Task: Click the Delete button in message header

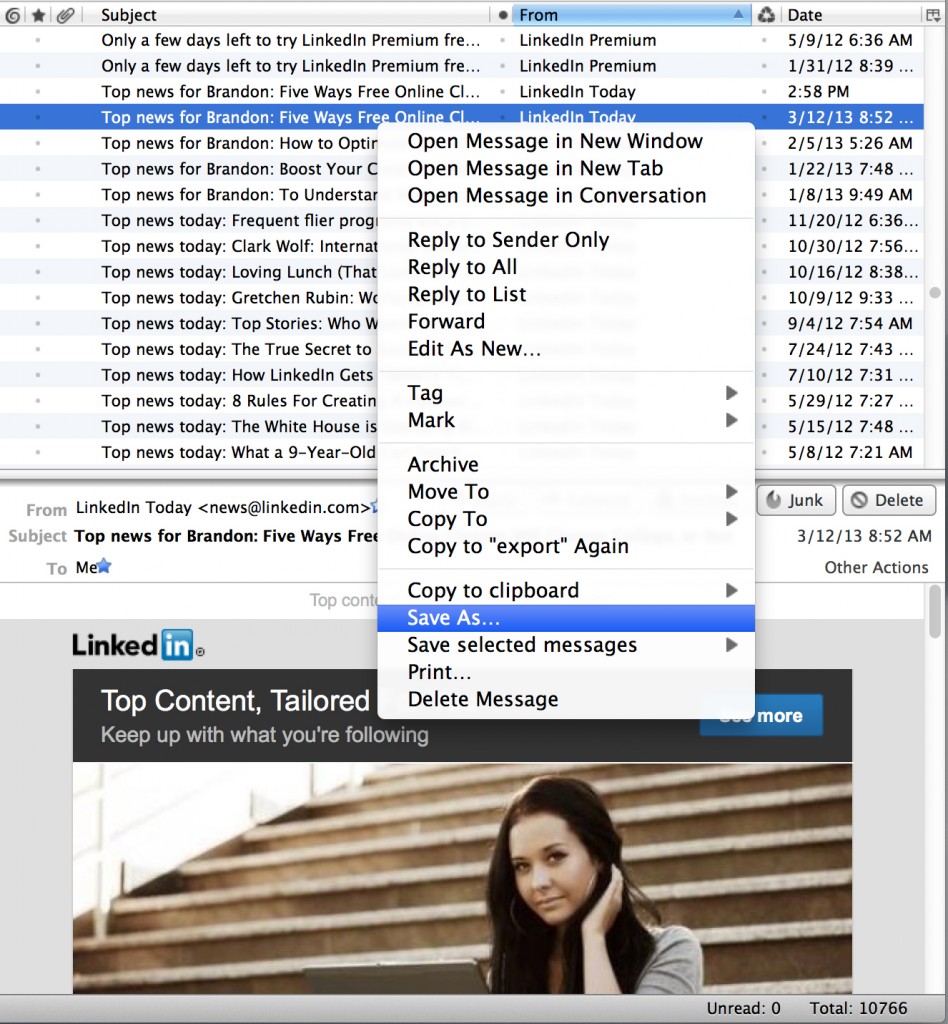Action: (889, 500)
